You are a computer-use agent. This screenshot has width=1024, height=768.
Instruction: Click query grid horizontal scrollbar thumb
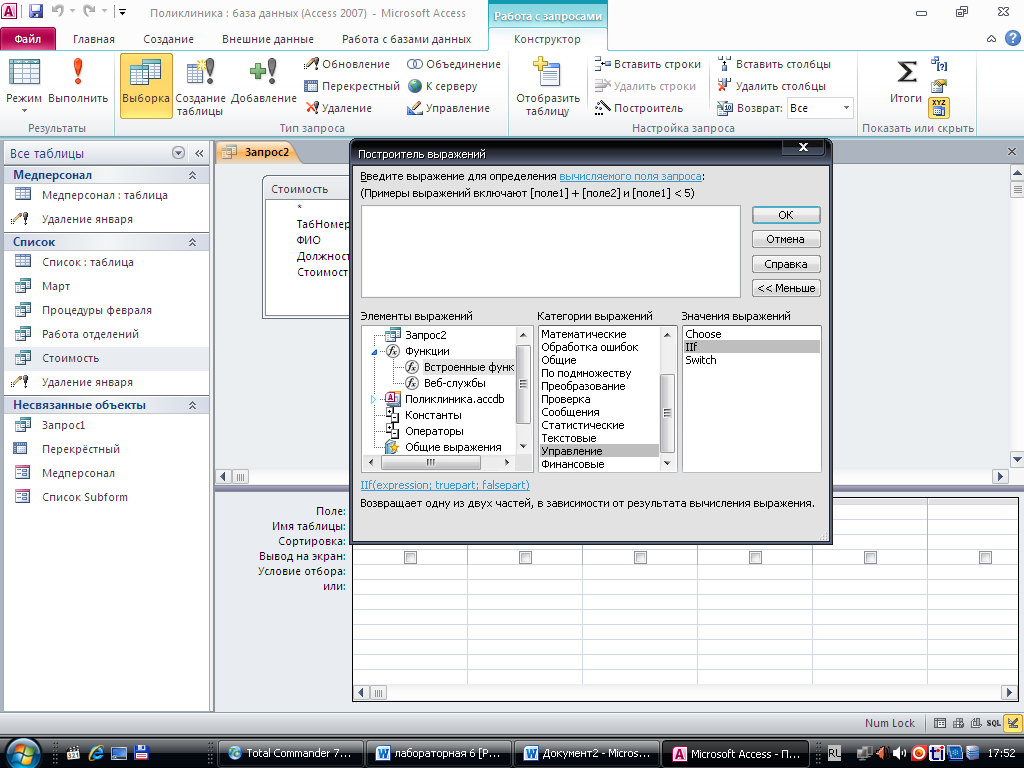pyautogui.click(x=378, y=692)
